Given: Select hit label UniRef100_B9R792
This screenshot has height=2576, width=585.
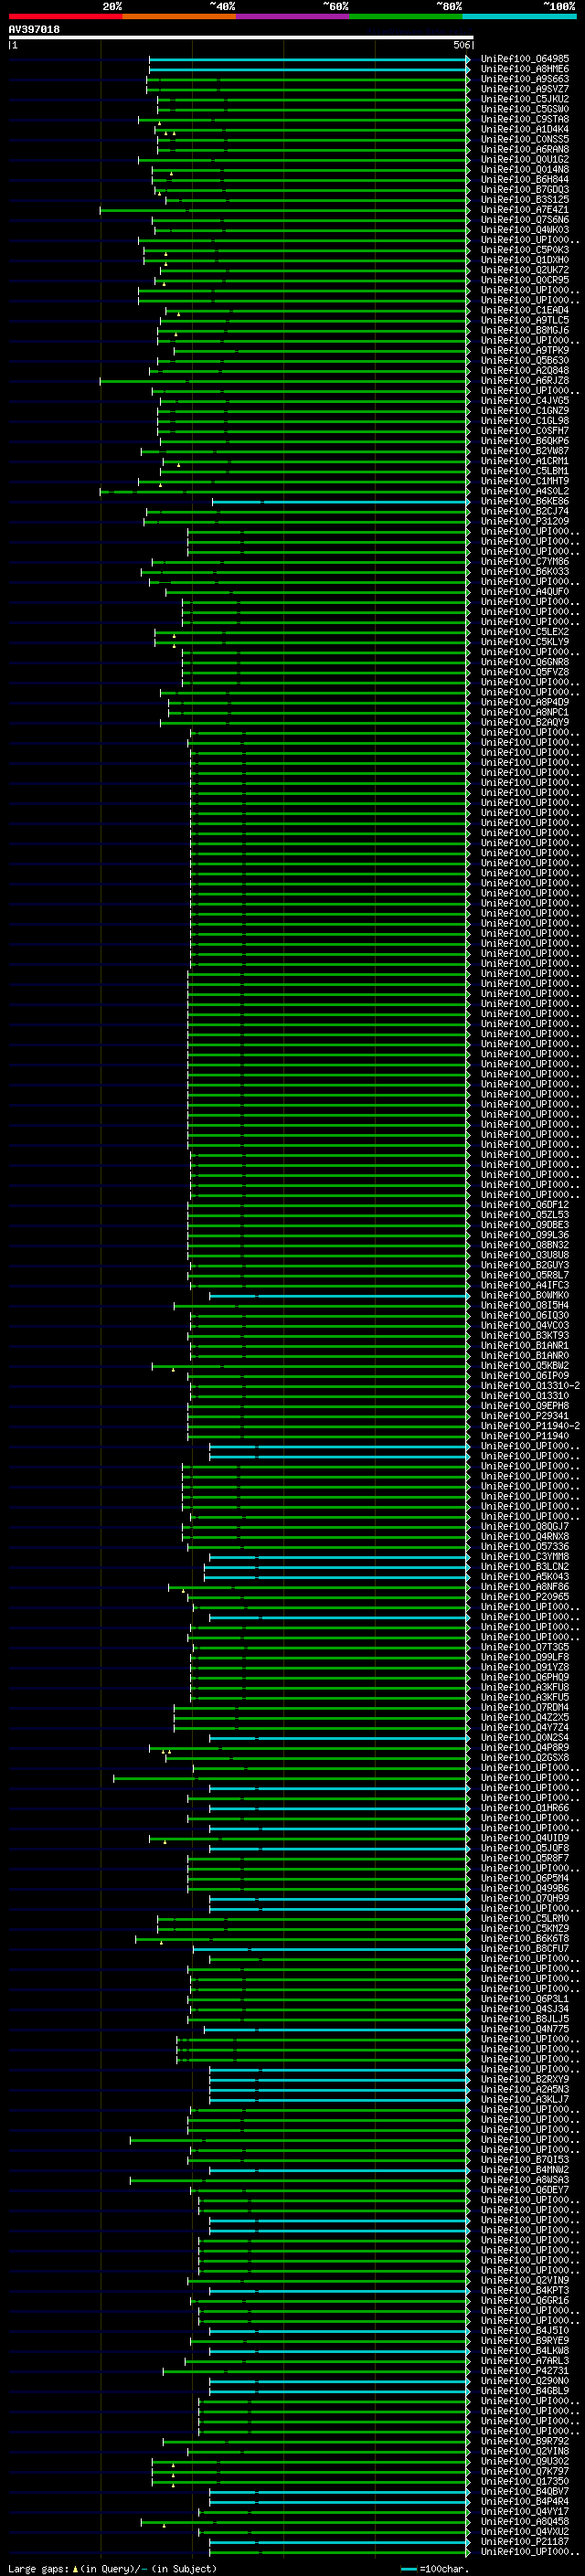Looking at the screenshot, I should point(525,2441).
